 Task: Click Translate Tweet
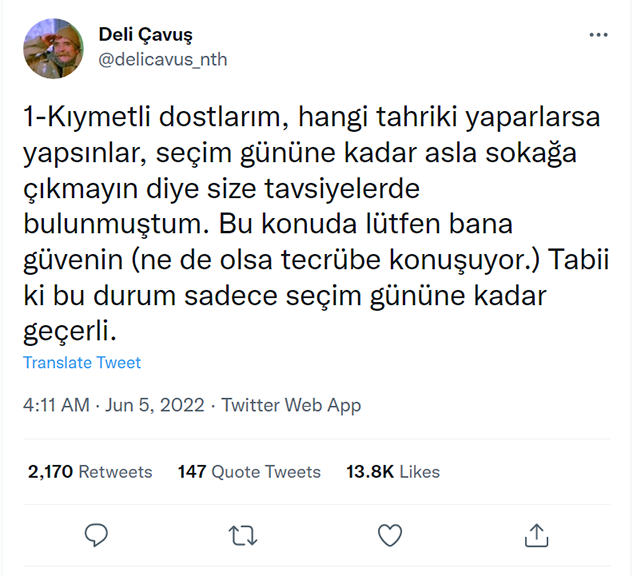(x=82, y=363)
